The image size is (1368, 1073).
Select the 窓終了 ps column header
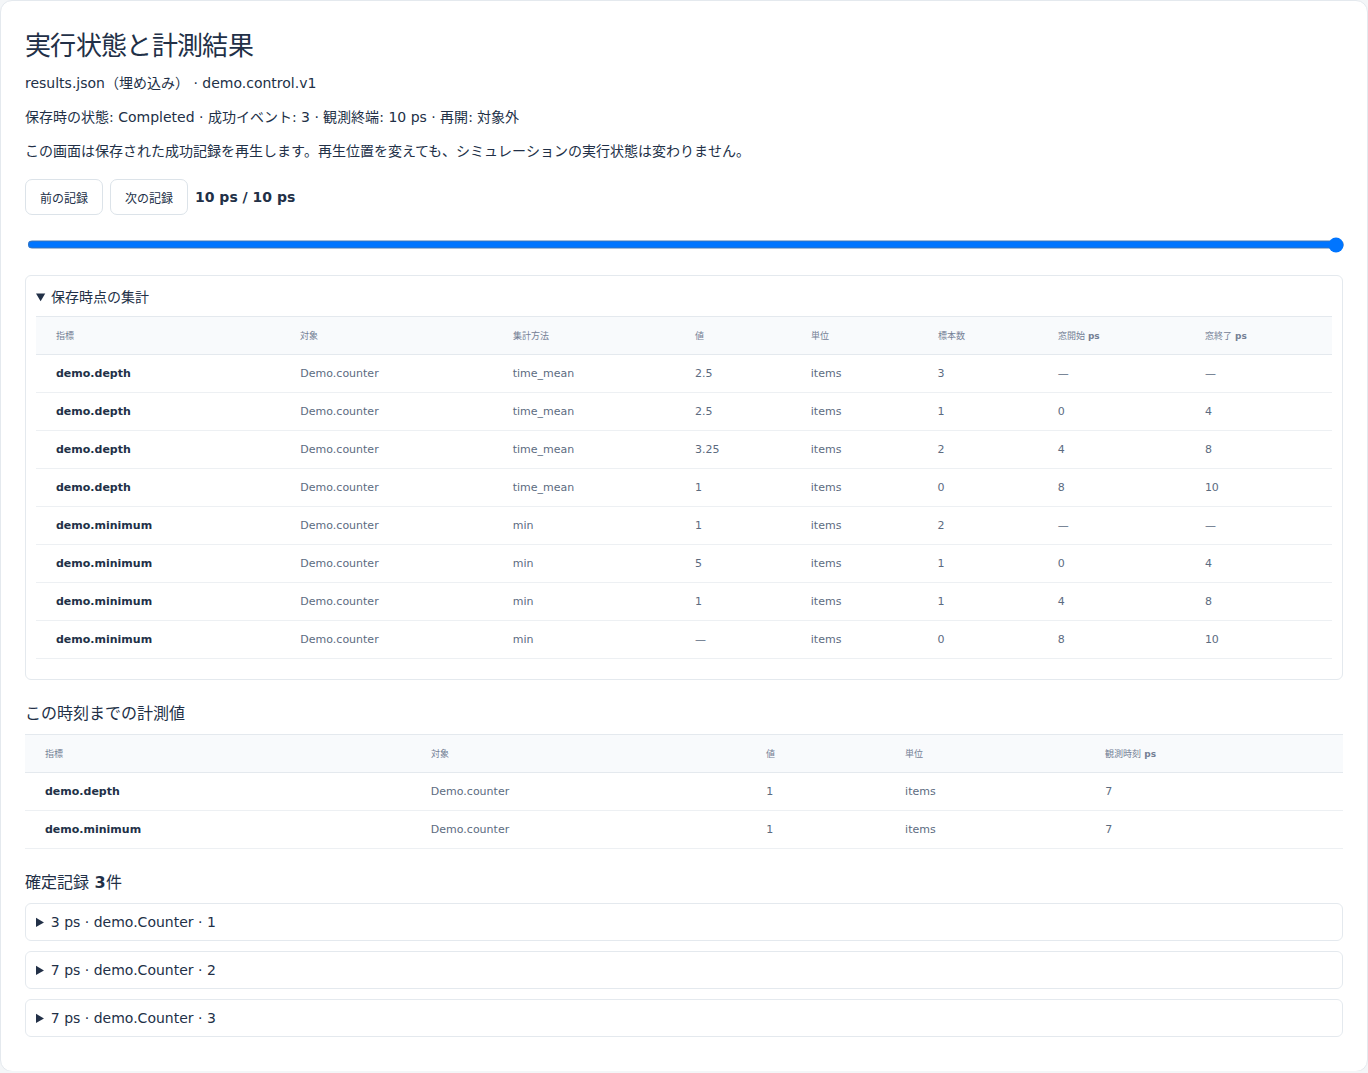(x=1225, y=336)
